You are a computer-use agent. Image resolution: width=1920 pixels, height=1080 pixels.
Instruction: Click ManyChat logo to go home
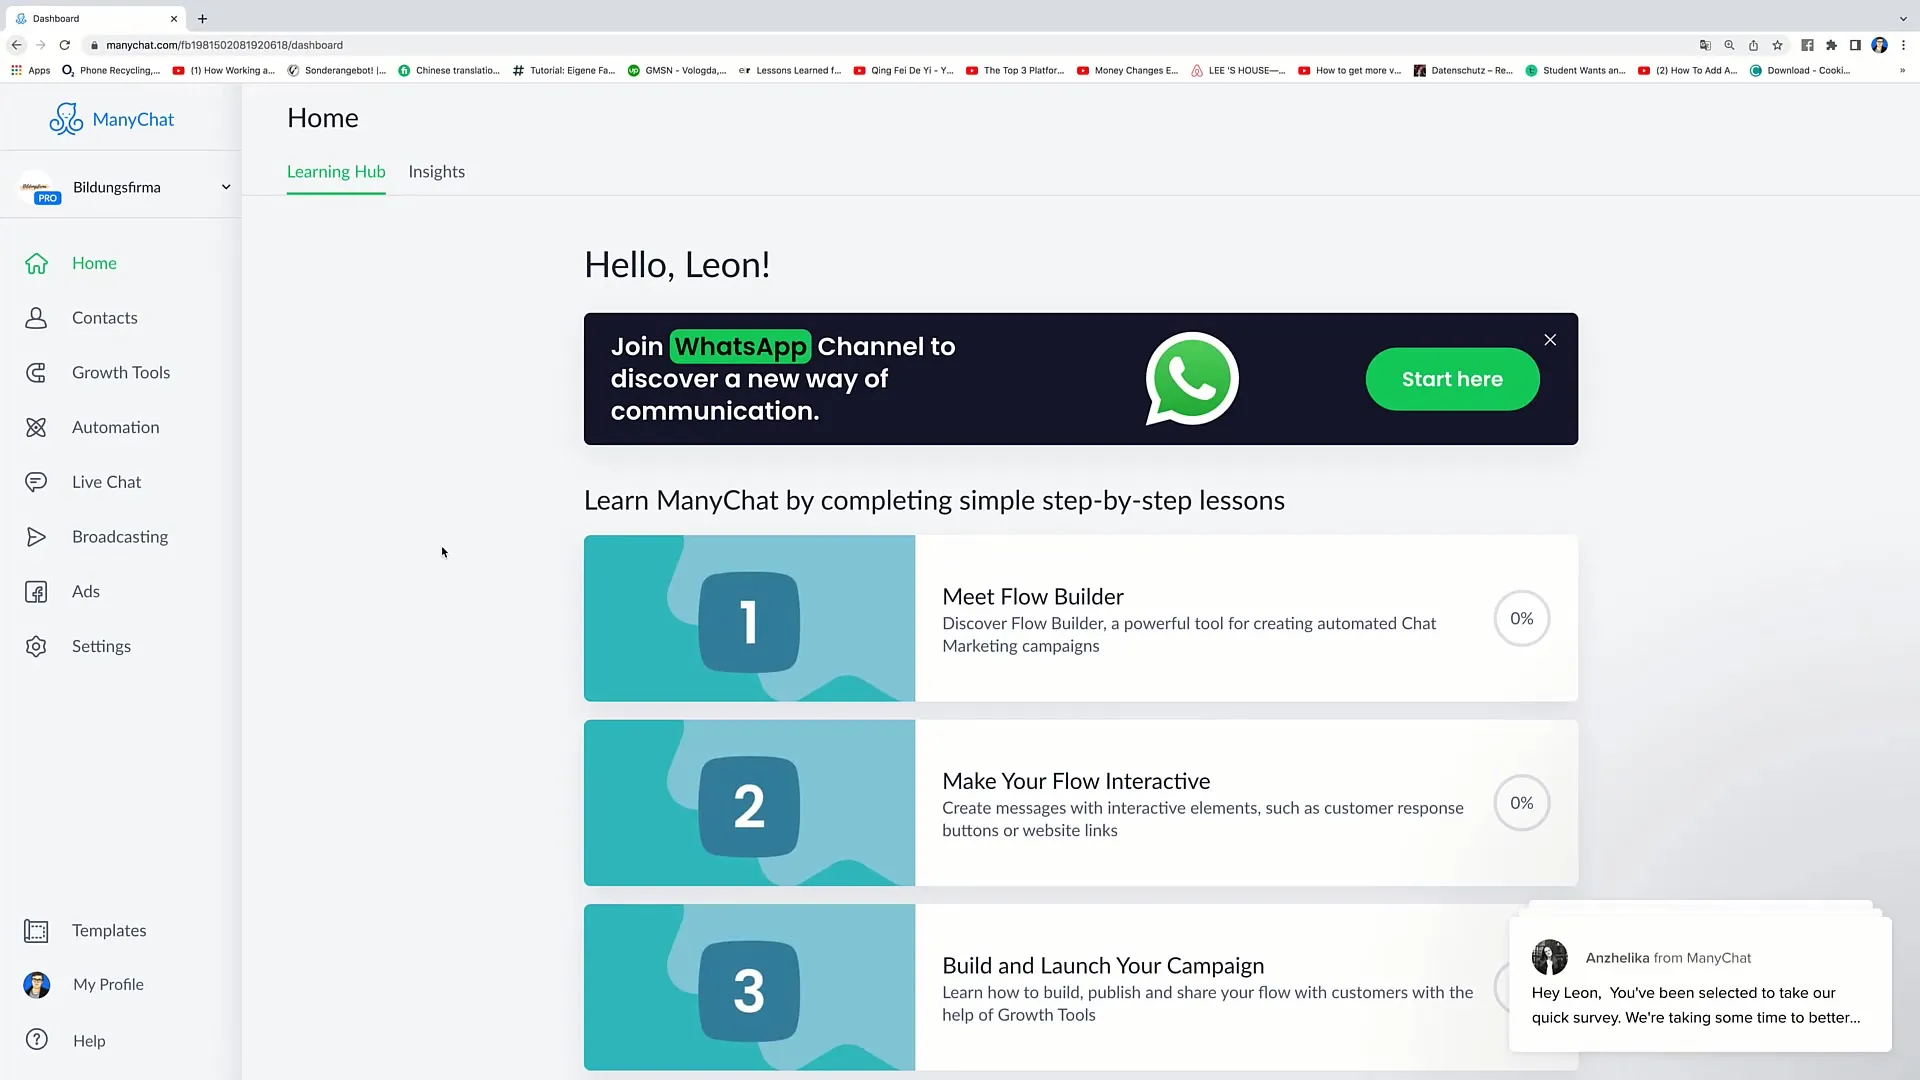[x=112, y=119]
